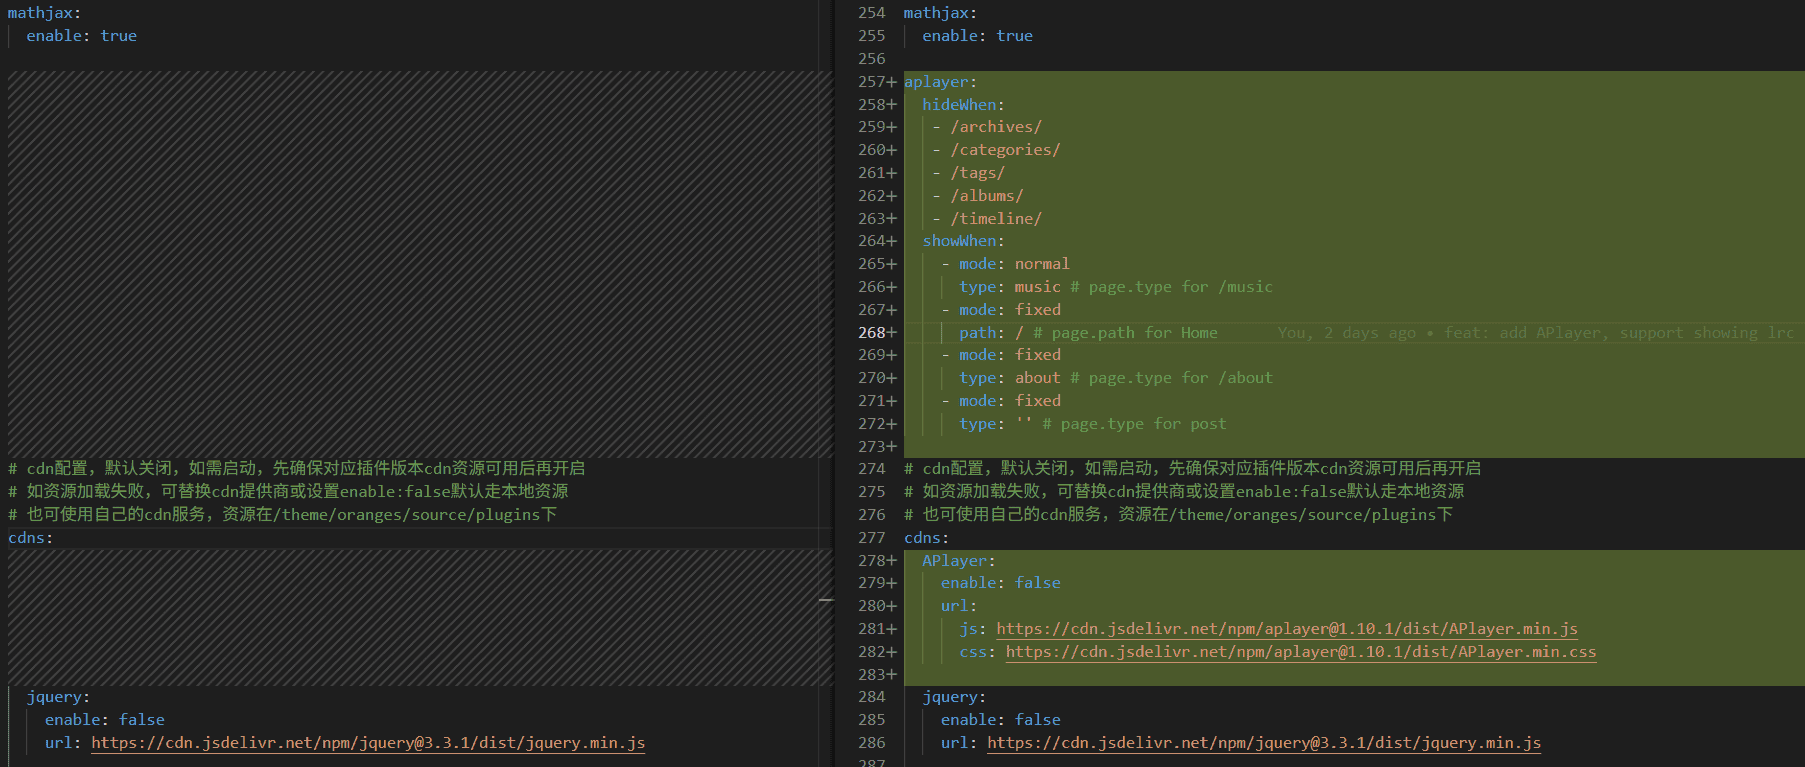1805x767 pixels.
Task: Click 'hideWhen:' key on line 258
Action: [x=963, y=105]
